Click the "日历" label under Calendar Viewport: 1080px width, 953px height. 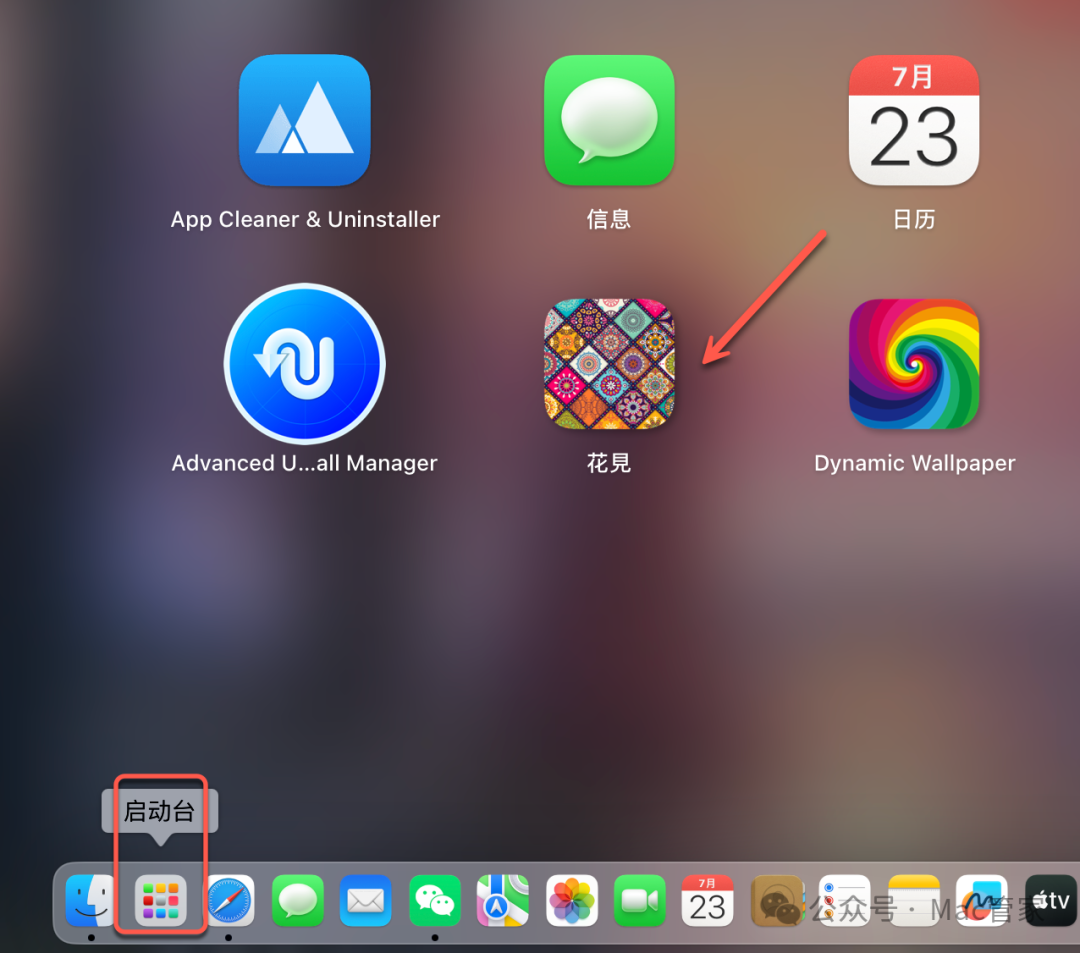(x=914, y=220)
